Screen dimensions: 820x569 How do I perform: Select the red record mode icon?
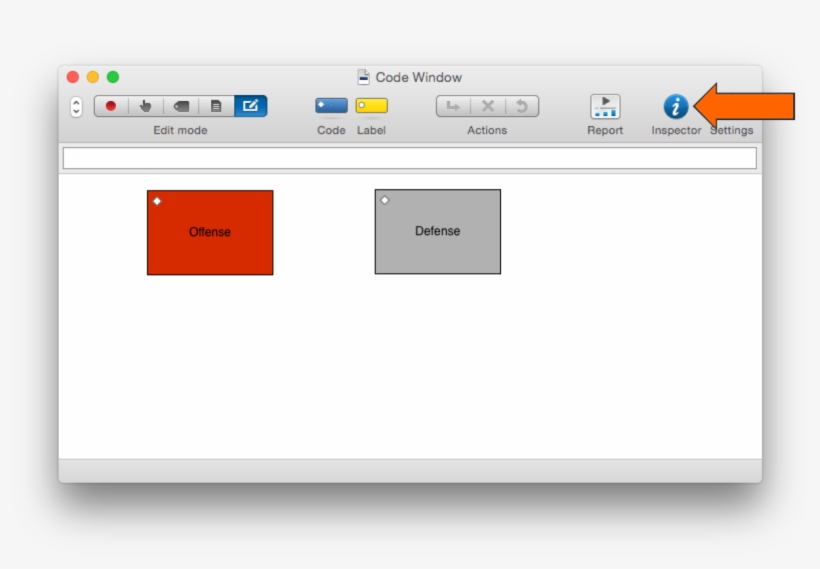point(111,106)
